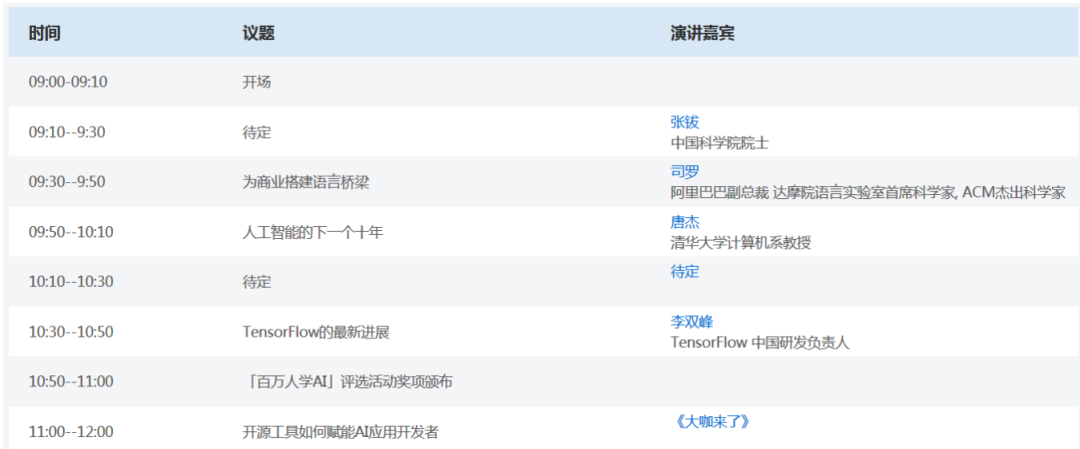Viewport: 1080px width, 449px height.
Task: Select the topic 为商业搭建语言桥梁
Action: tap(307, 182)
